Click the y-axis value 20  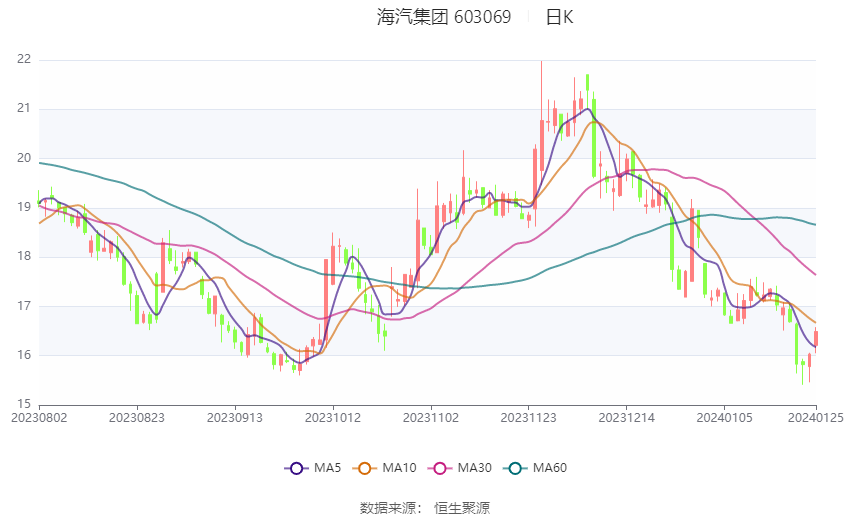tap(24, 158)
